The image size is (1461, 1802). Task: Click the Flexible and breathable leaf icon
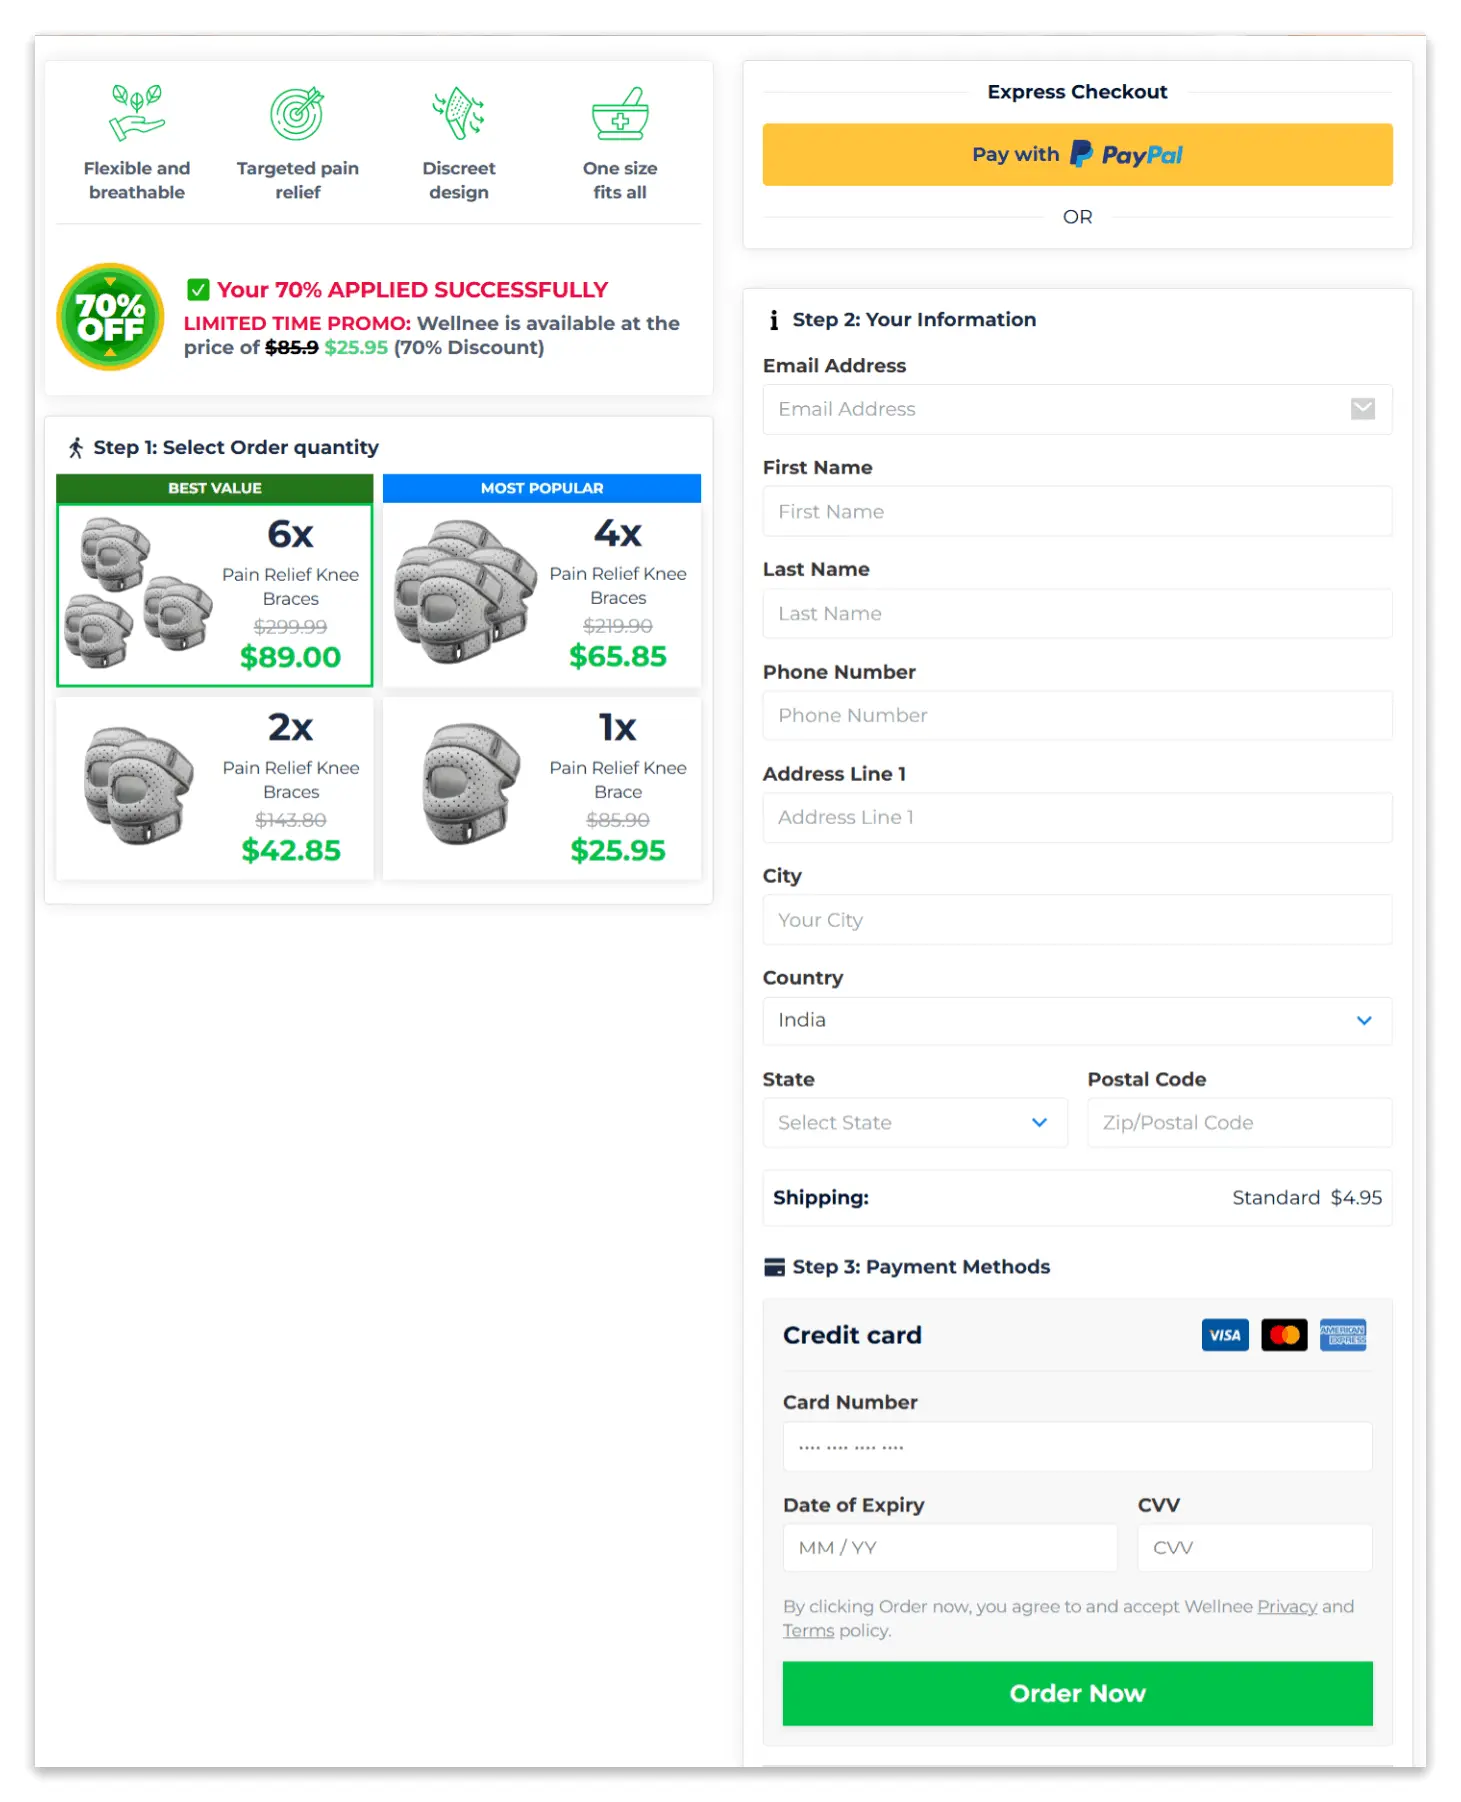[136, 113]
